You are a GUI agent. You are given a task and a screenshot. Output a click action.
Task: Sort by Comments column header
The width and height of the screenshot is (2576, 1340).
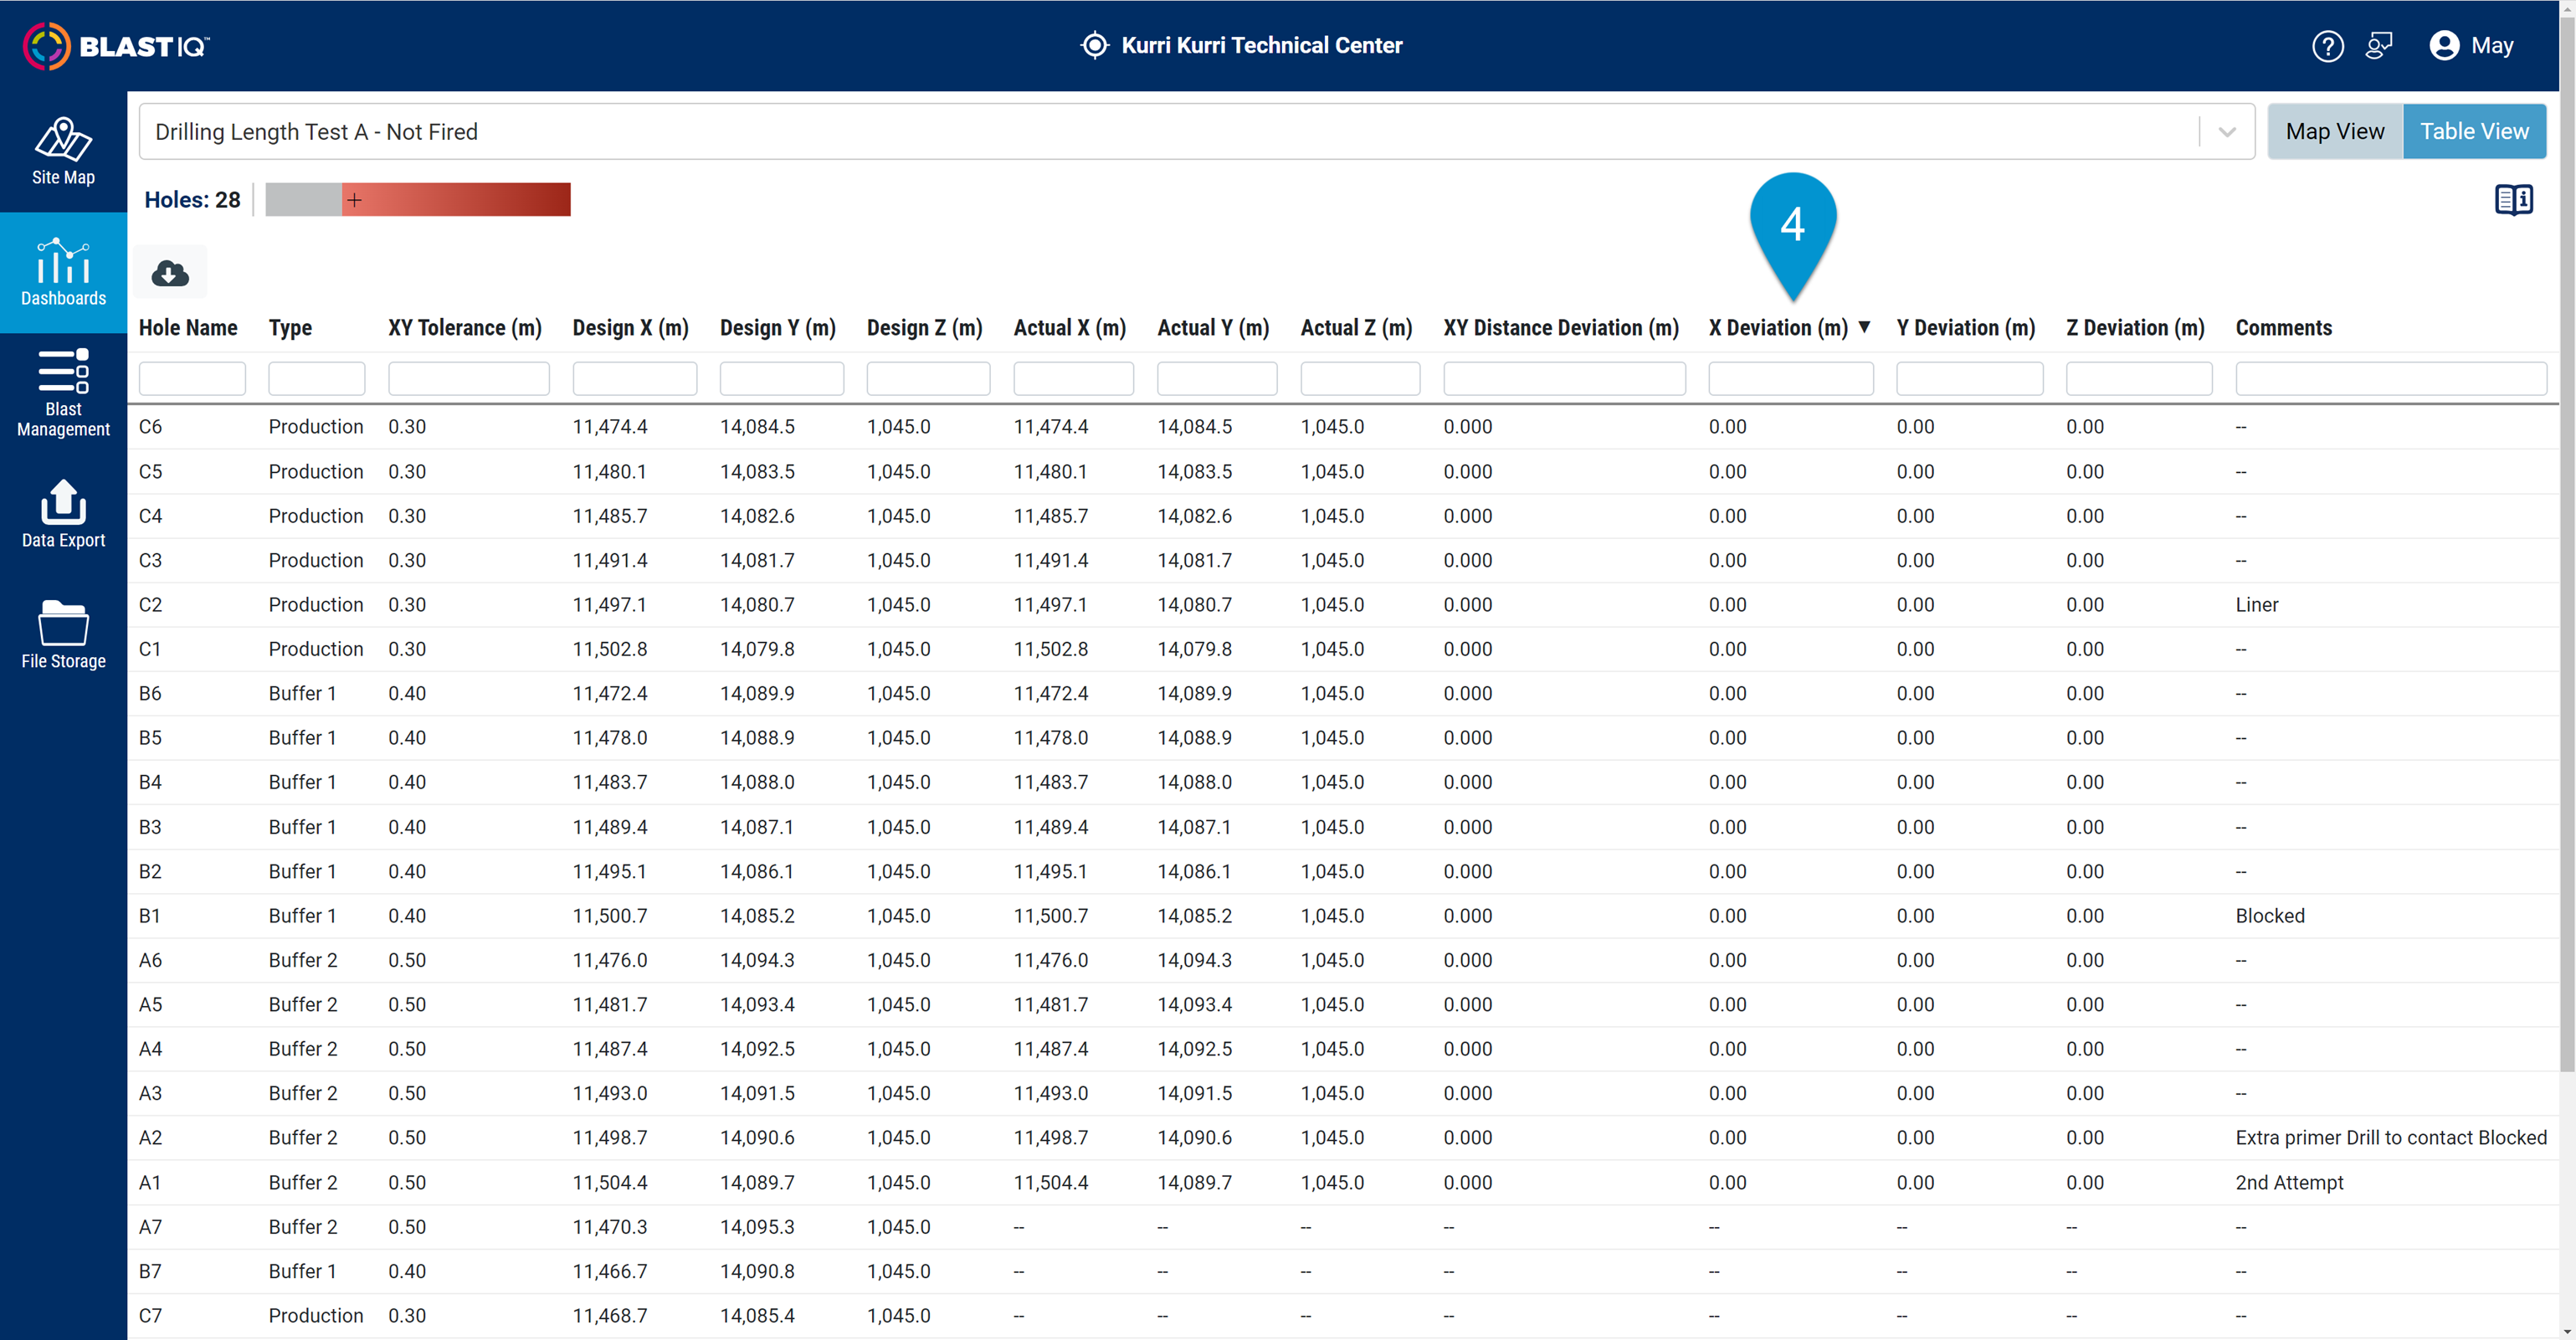pos(2284,328)
